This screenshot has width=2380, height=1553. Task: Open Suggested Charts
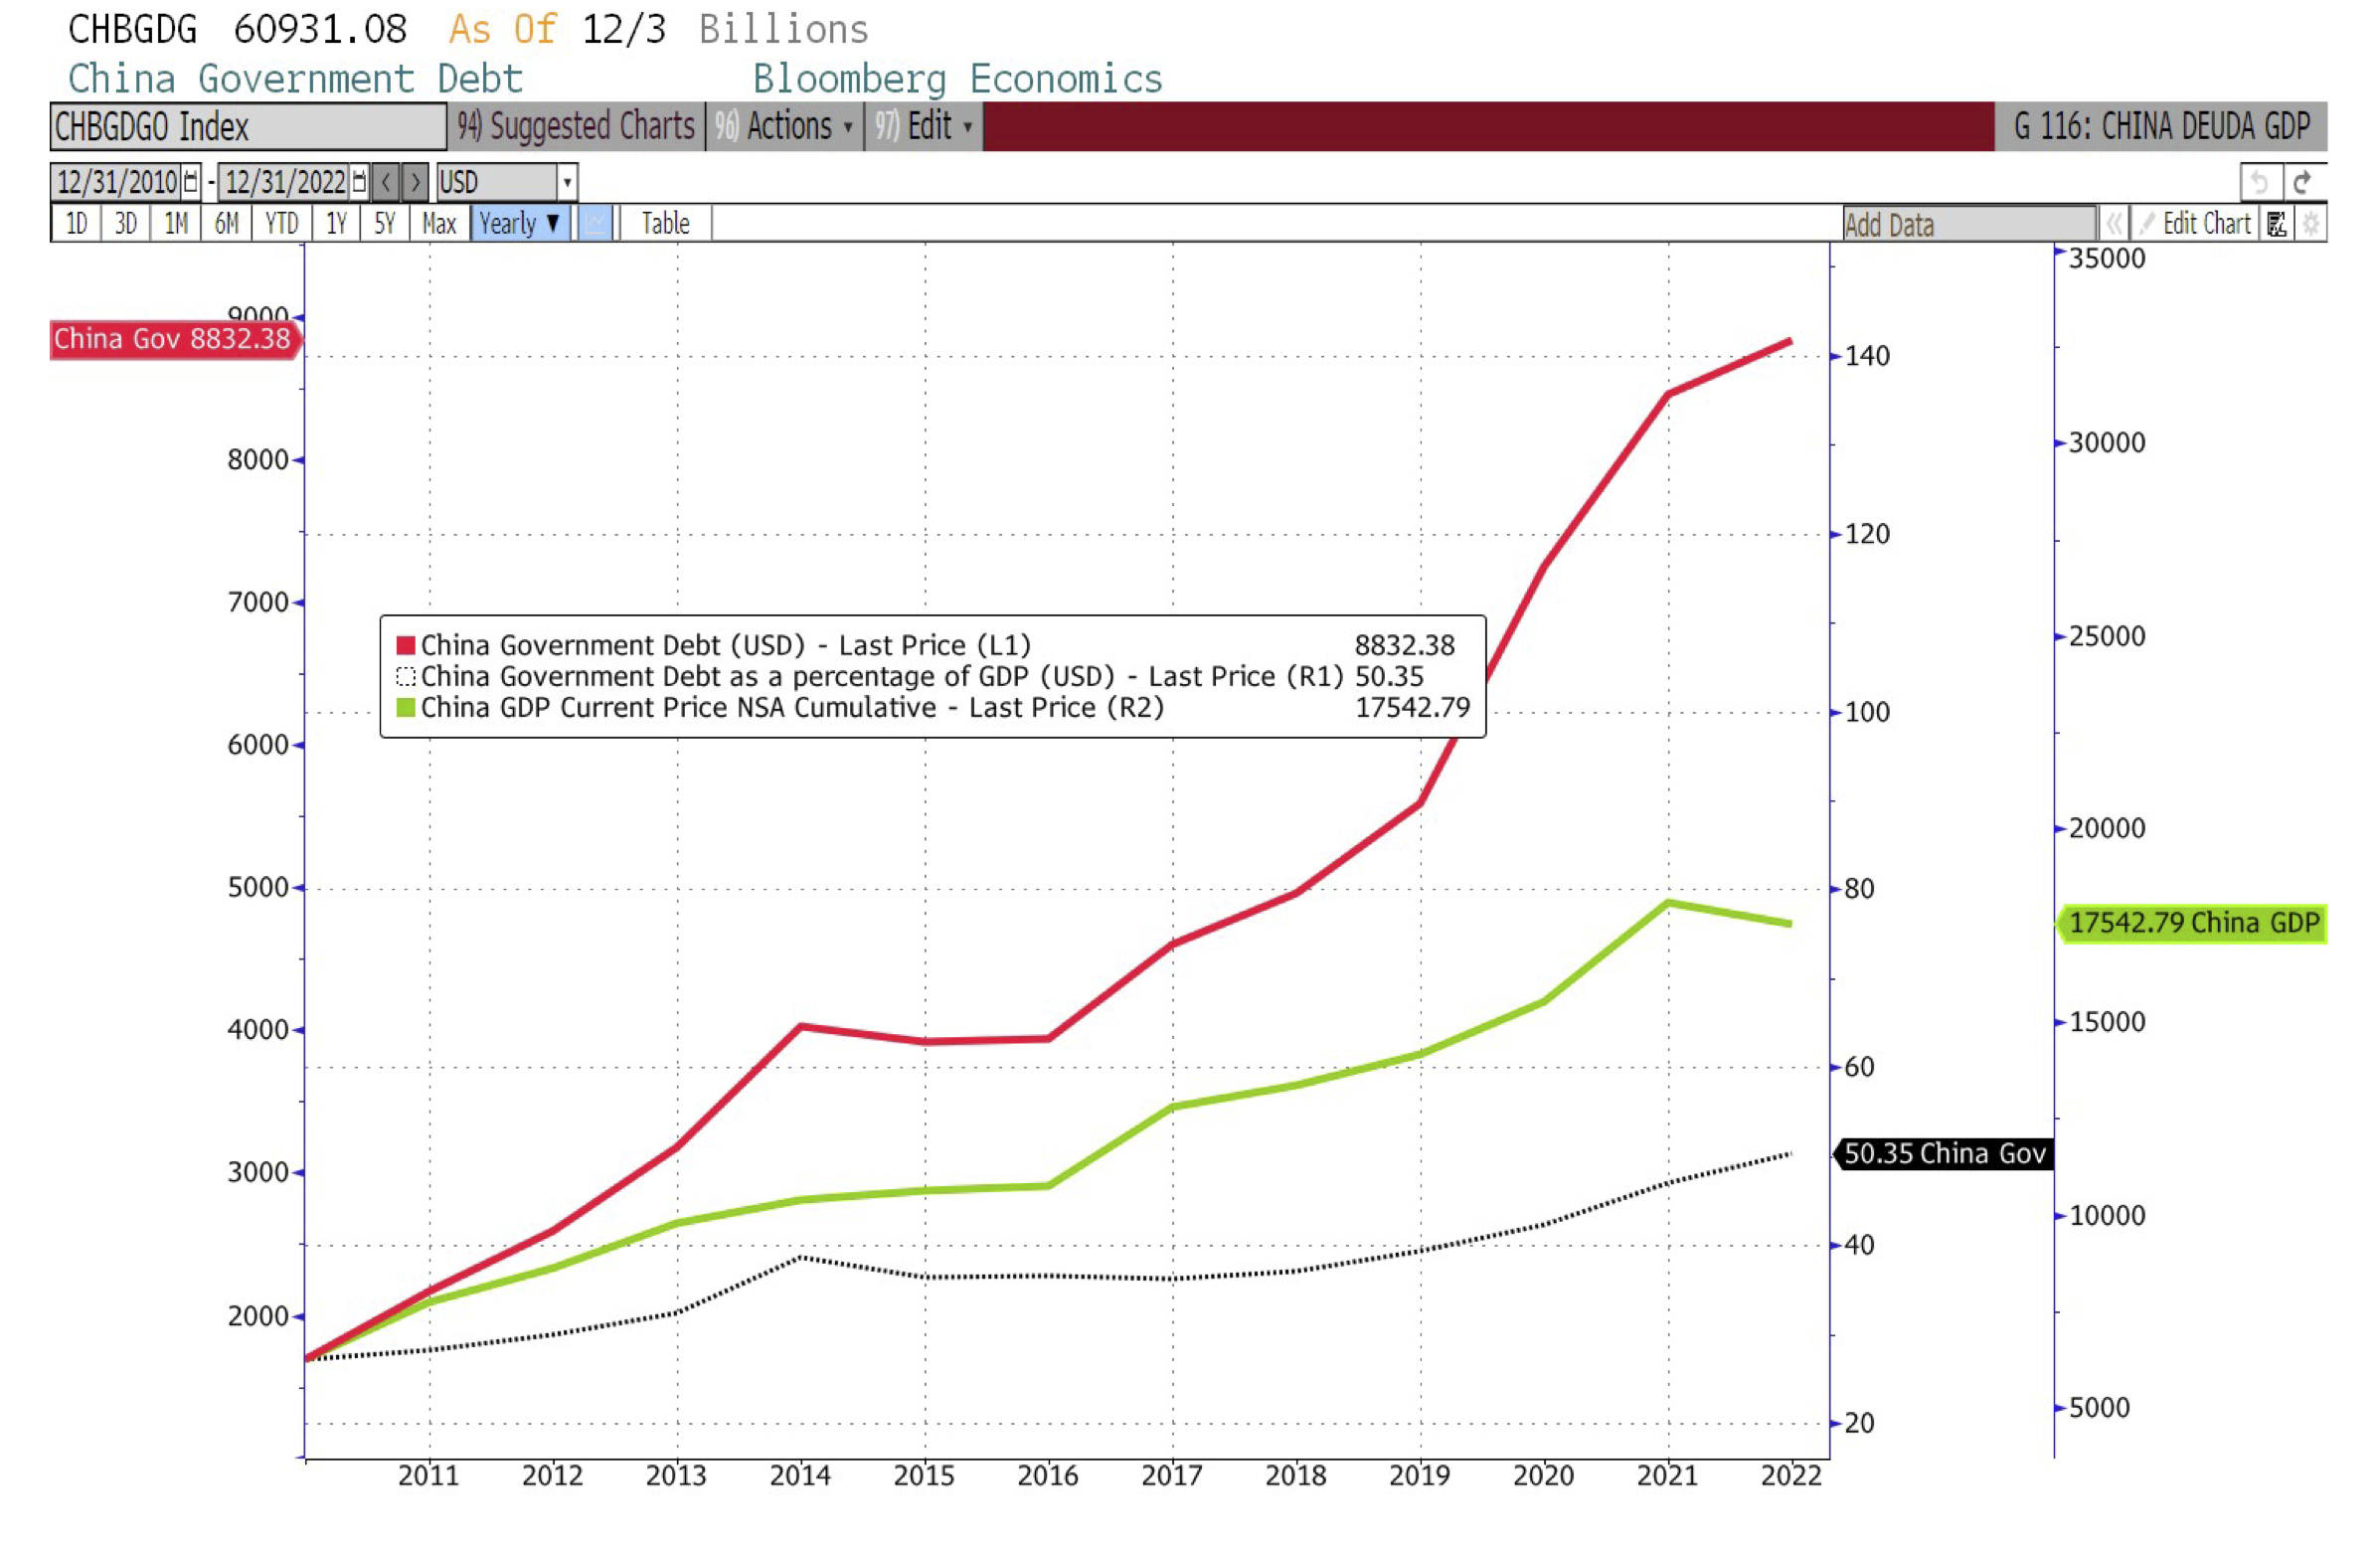576,126
